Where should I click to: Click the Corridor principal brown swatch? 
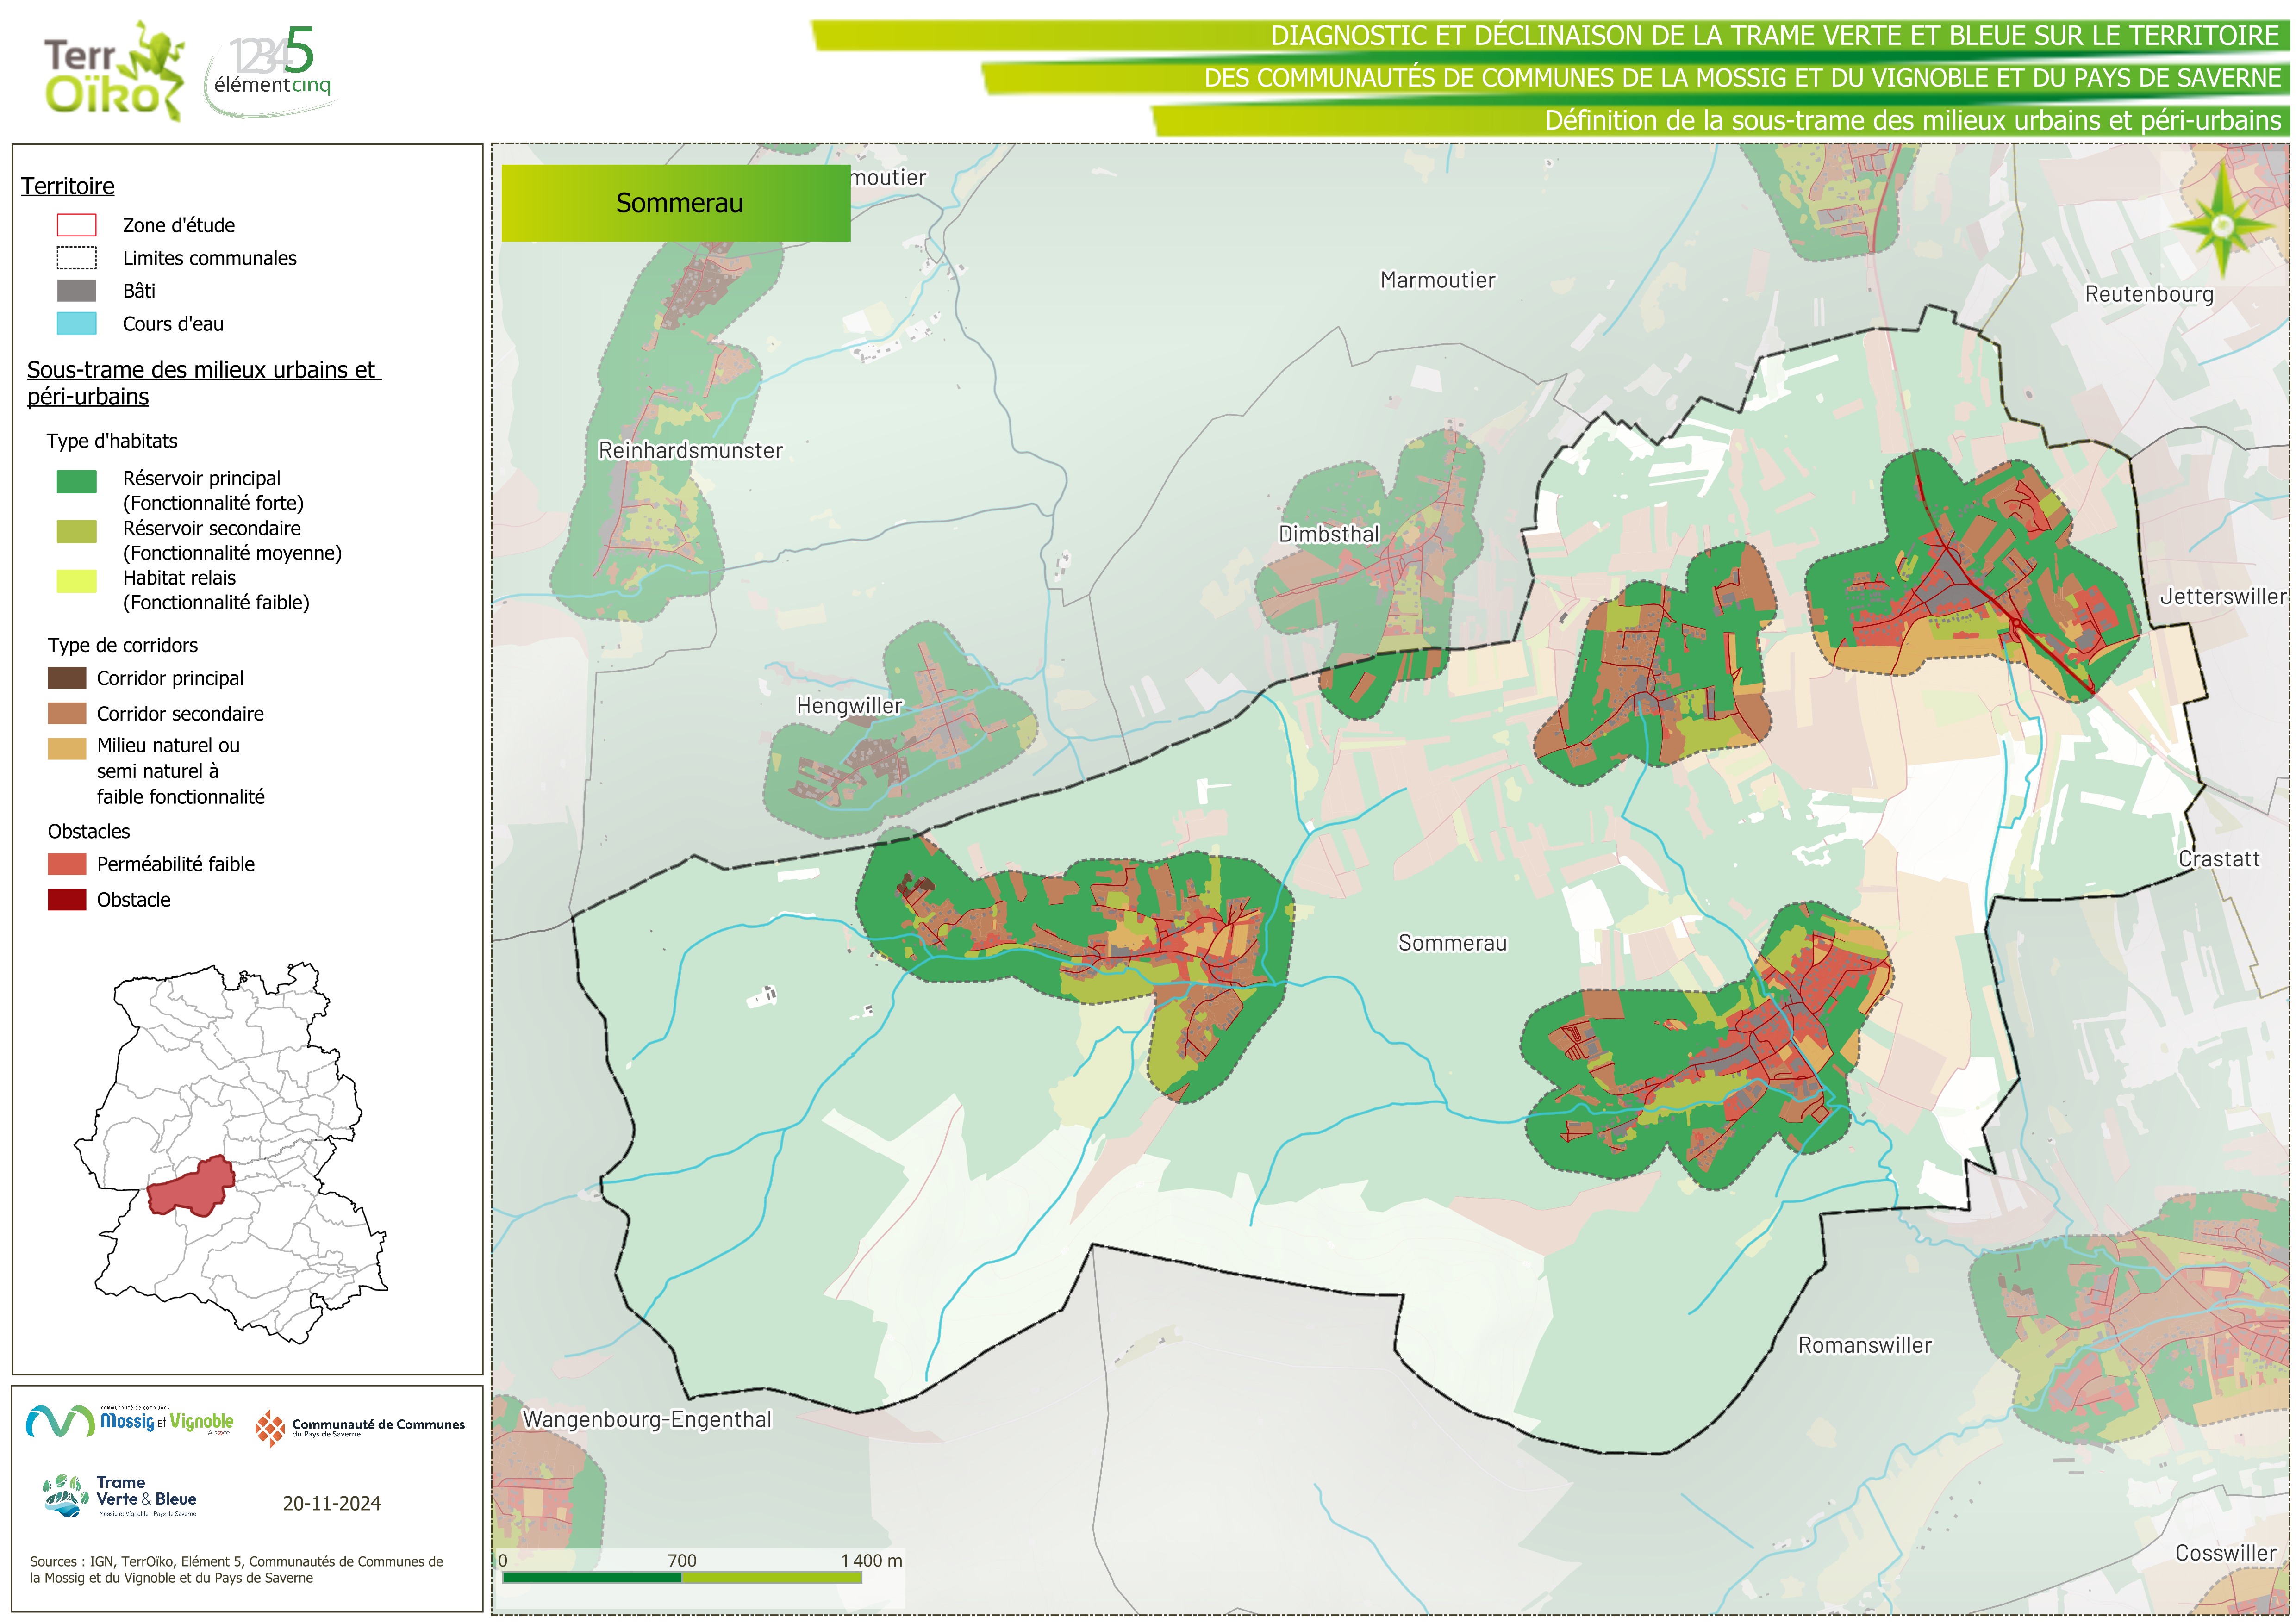tap(67, 678)
